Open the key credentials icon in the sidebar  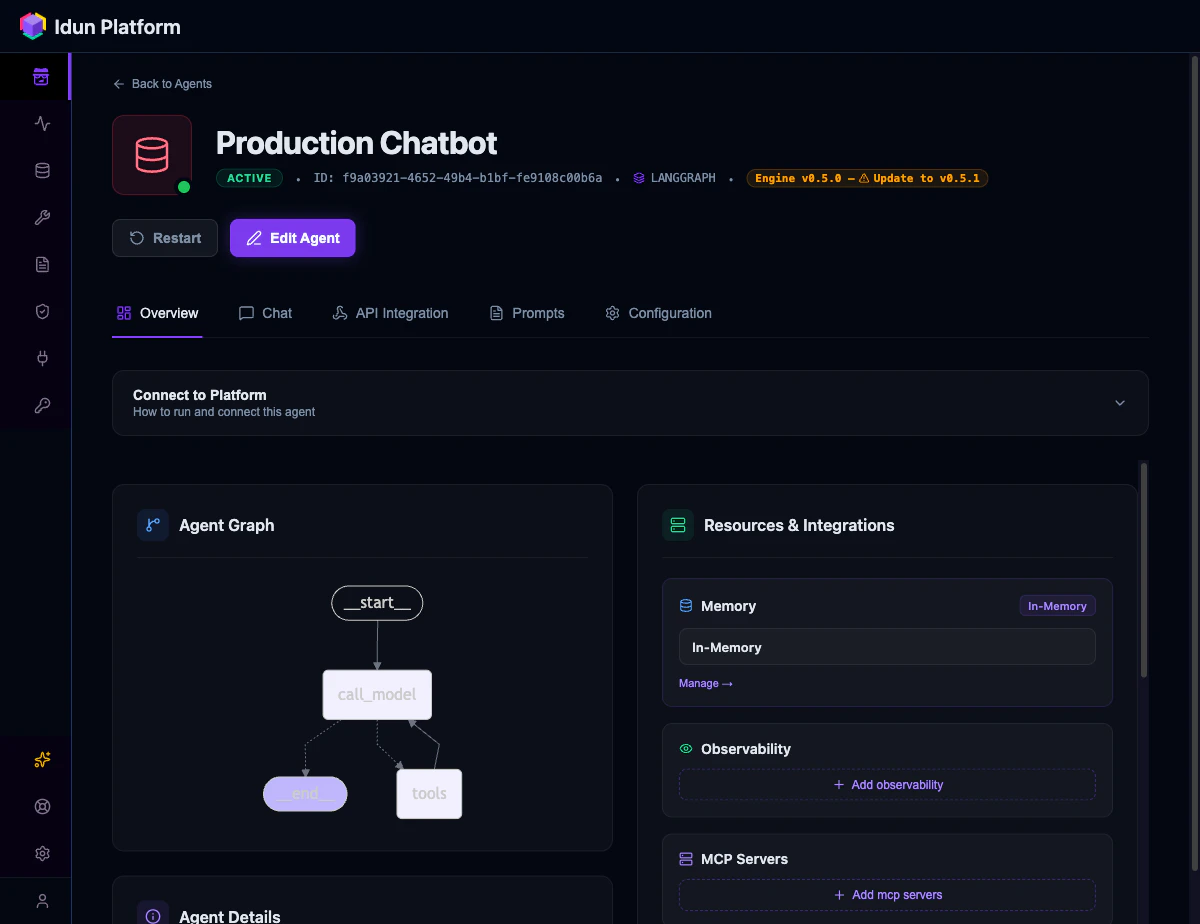tap(41, 405)
